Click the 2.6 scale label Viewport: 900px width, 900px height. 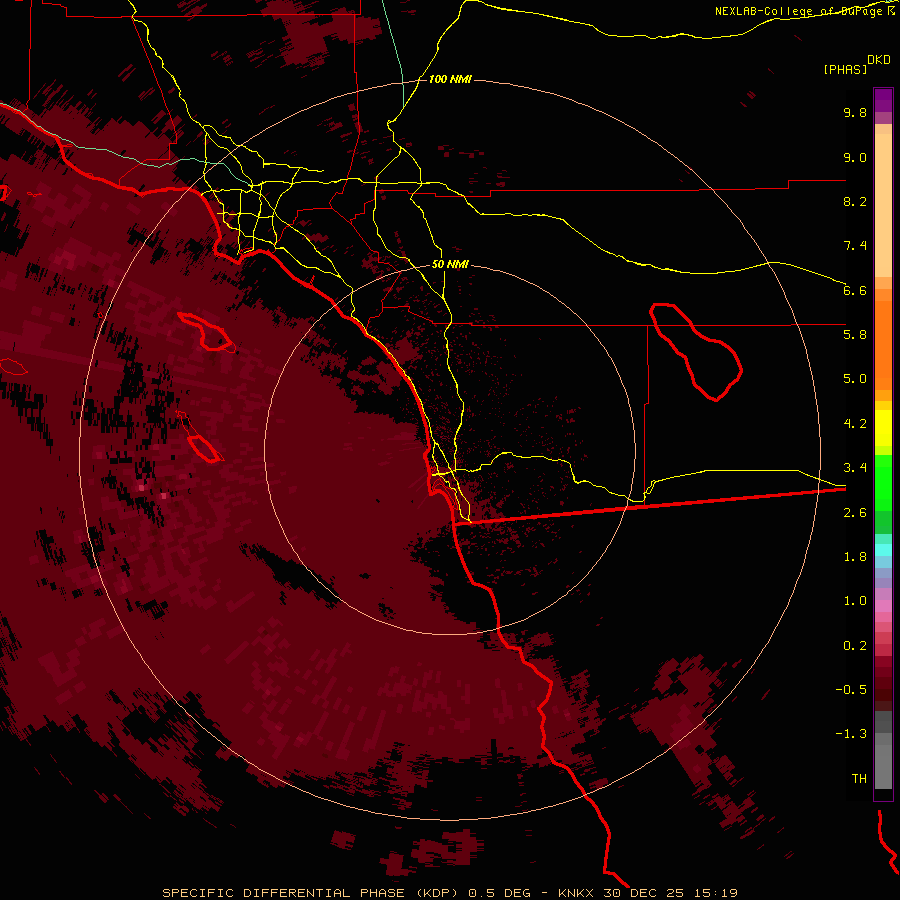[855, 513]
